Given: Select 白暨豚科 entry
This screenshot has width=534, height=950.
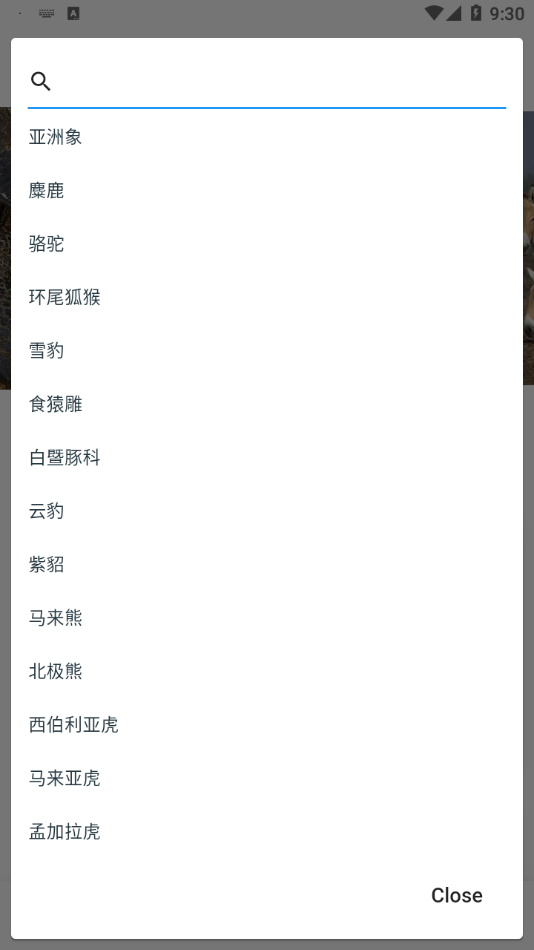Looking at the screenshot, I should [x=267, y=457].
